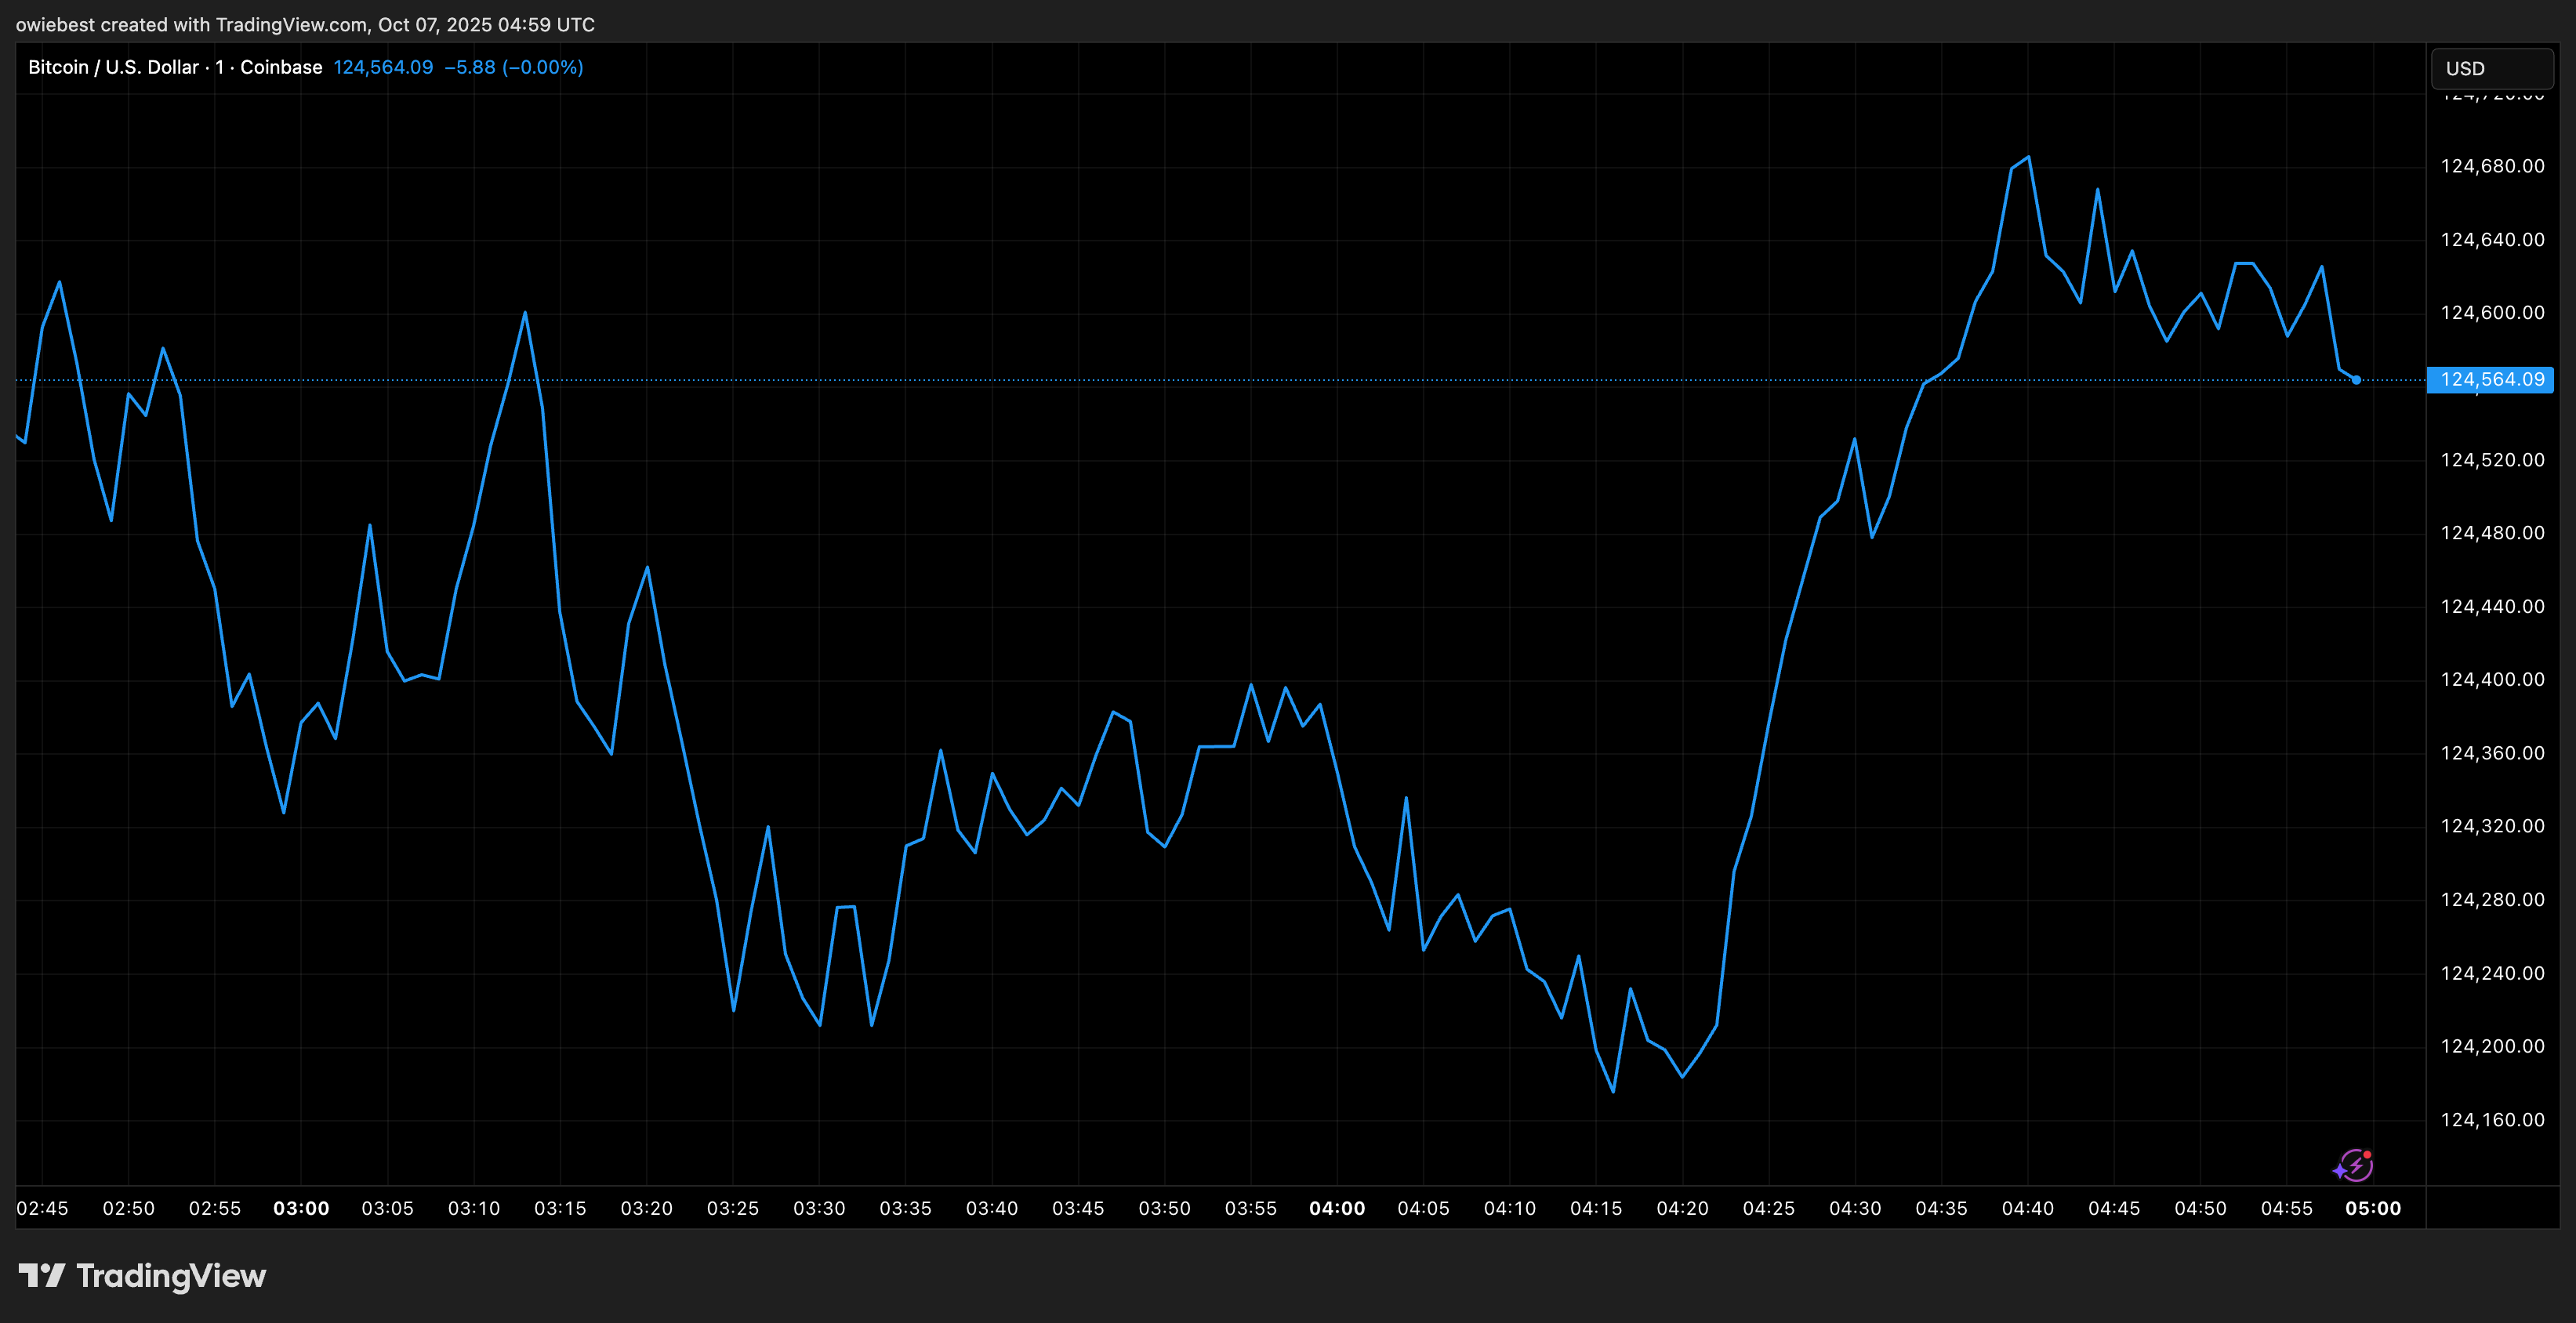Click the −5.88 (−0.00%) change value
This screenshot has height=1323, width=2576.
click(513, 67)
